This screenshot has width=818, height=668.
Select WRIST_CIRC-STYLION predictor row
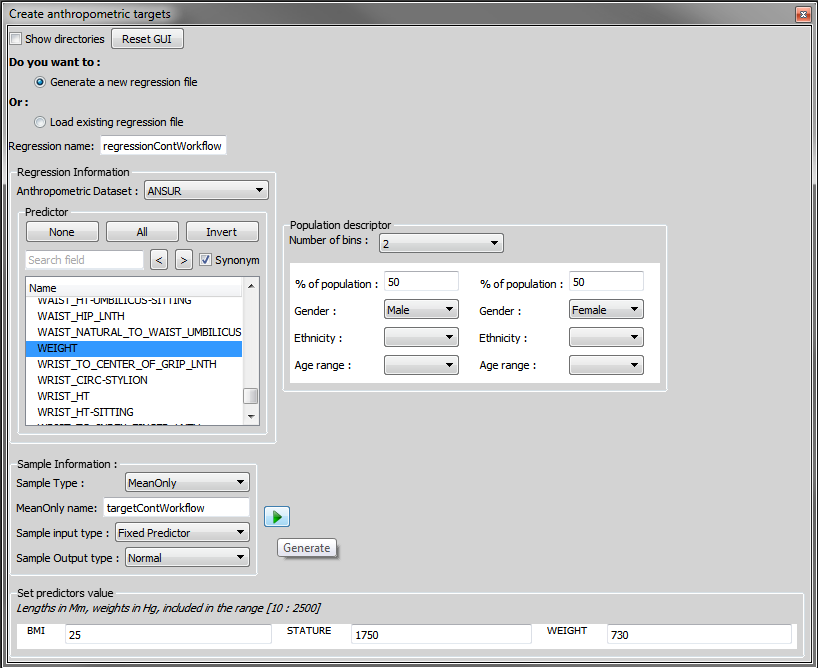[134, 380]
